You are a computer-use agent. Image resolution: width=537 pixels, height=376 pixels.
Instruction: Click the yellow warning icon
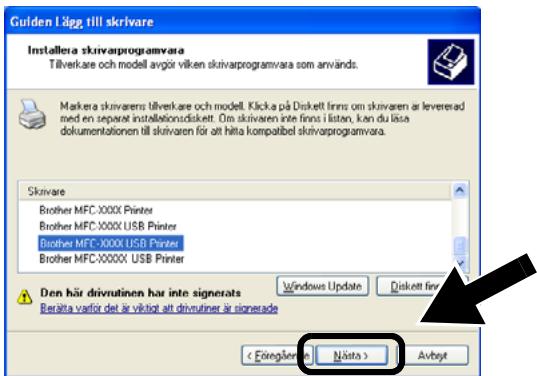pos(25,297)
